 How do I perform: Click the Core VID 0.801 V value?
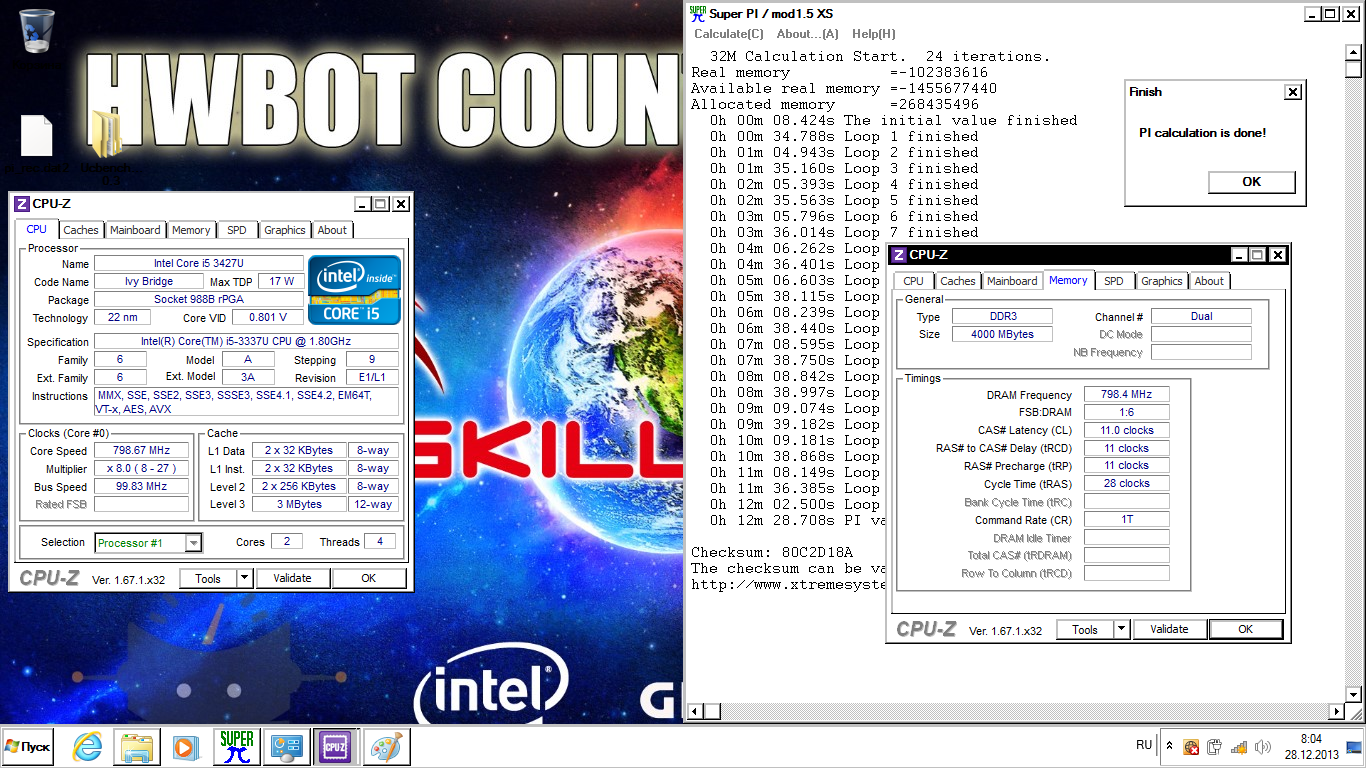(267, 318)
